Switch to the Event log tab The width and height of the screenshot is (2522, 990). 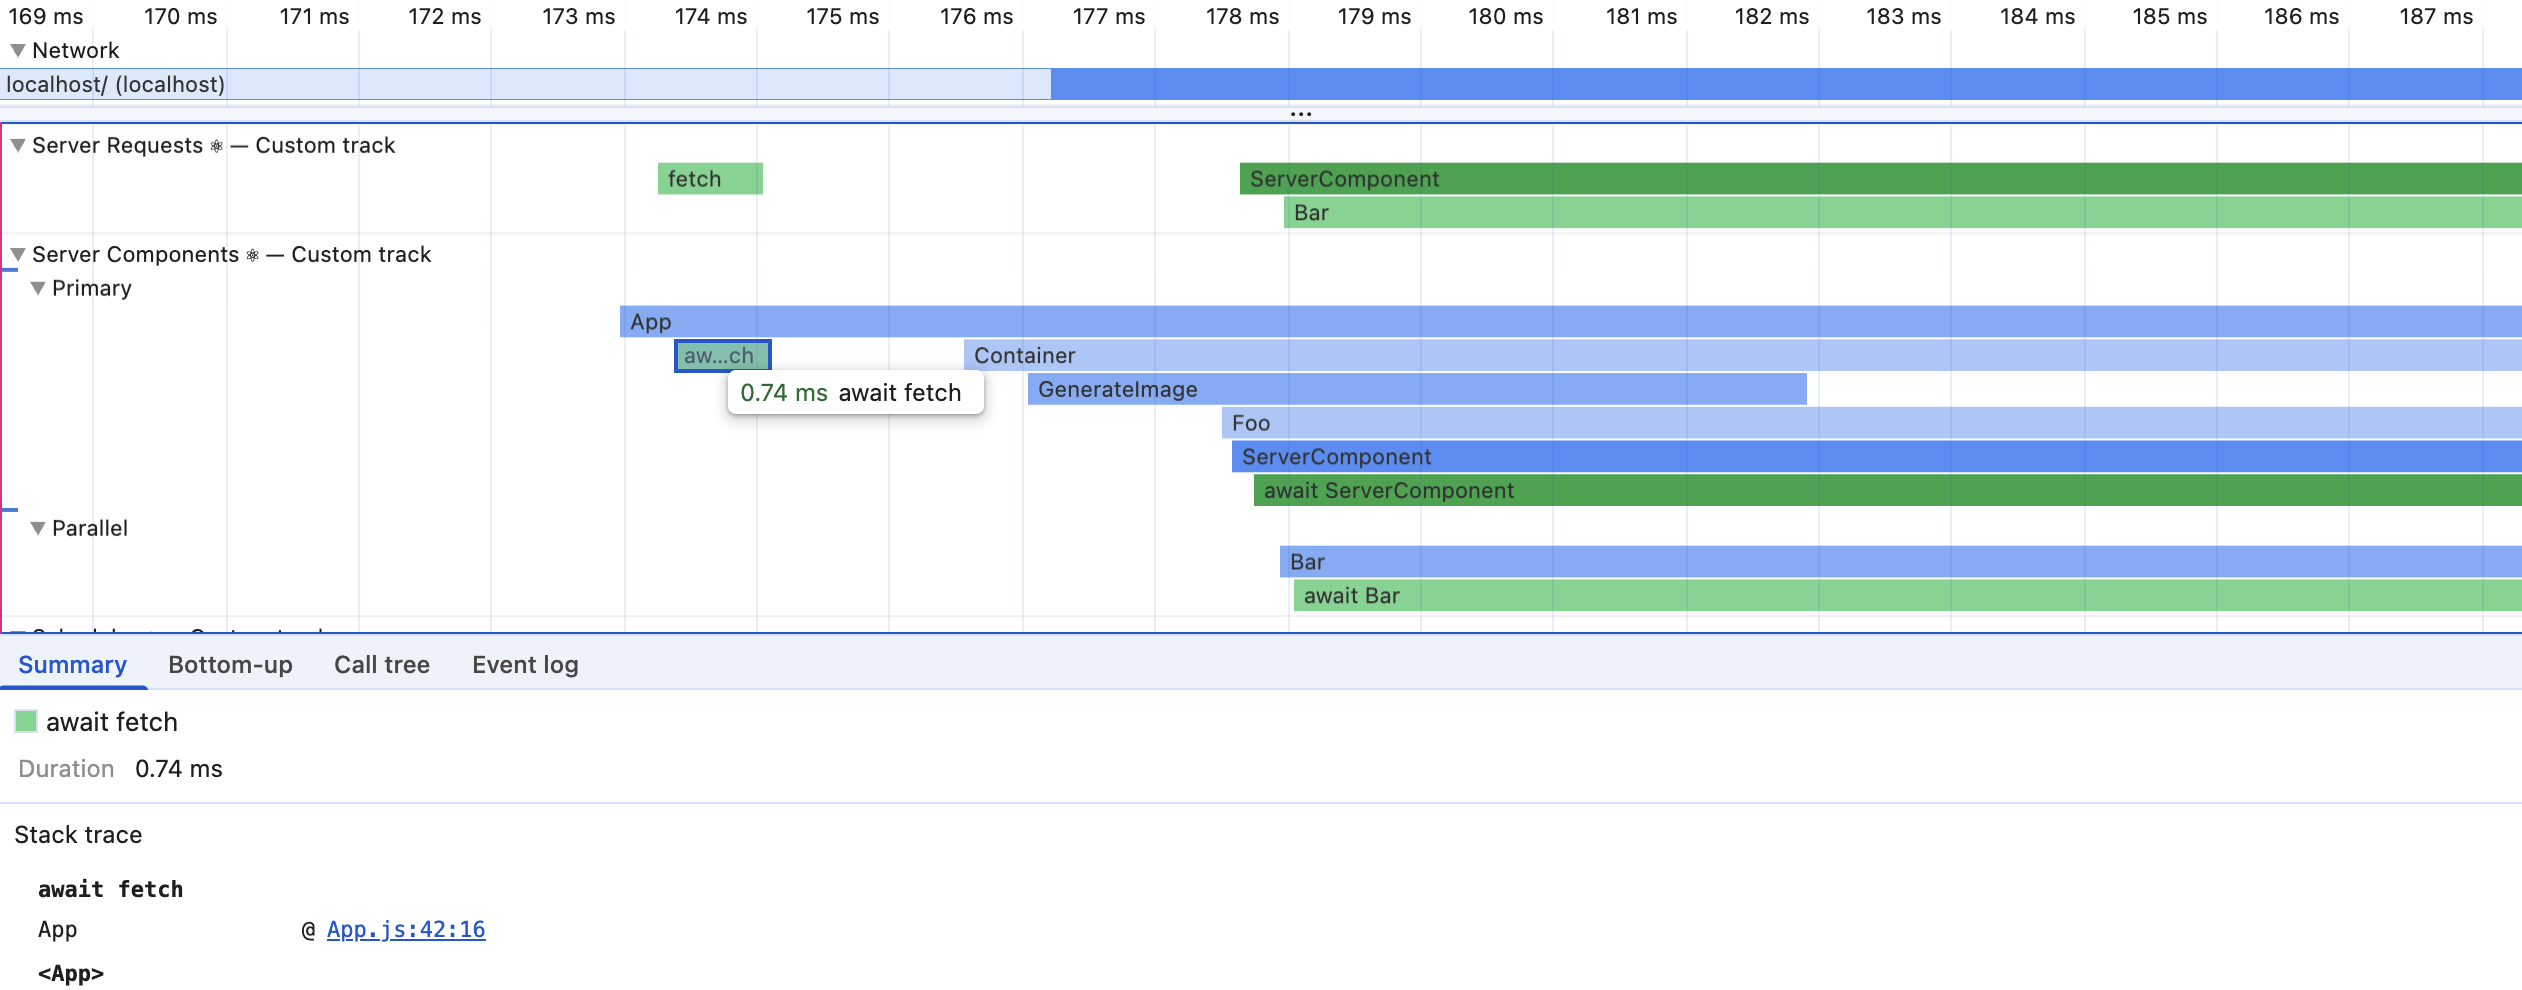coord(525,665)
